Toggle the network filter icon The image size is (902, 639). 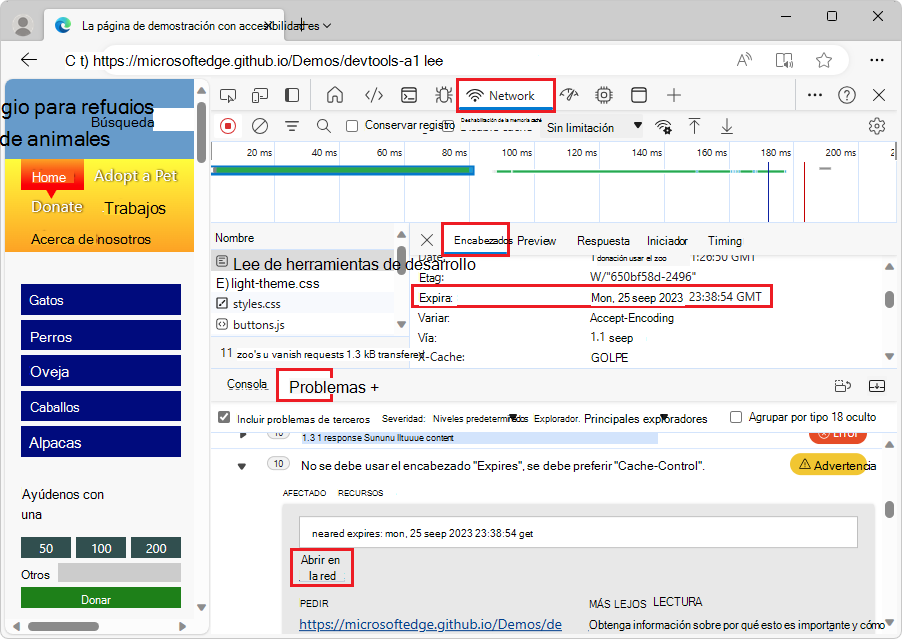[292, 125]
